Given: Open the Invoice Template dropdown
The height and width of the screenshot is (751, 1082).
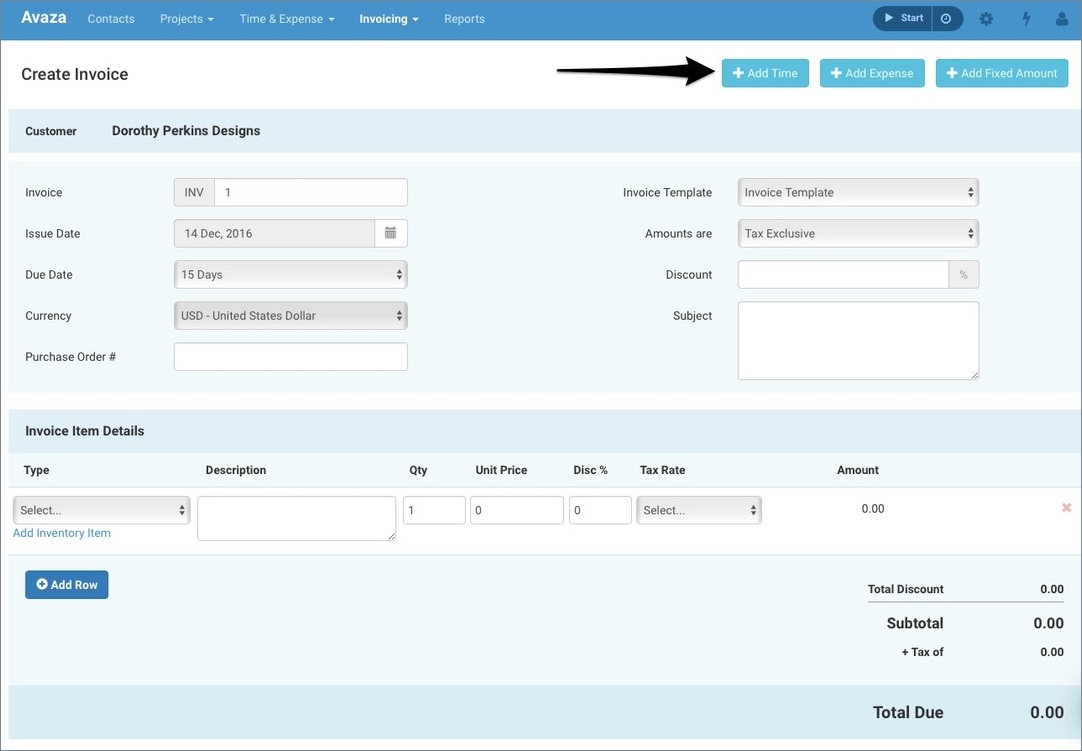Looking at the screenshot, I should tap(857, 191).
